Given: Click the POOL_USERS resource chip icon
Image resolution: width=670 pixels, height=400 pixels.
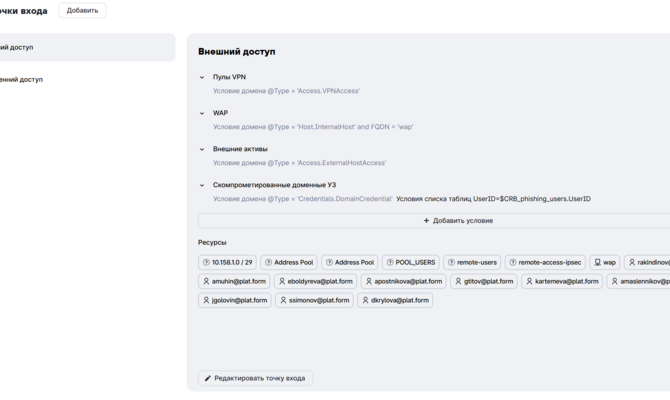Looking at the screenshot, I should coord(390,262).
